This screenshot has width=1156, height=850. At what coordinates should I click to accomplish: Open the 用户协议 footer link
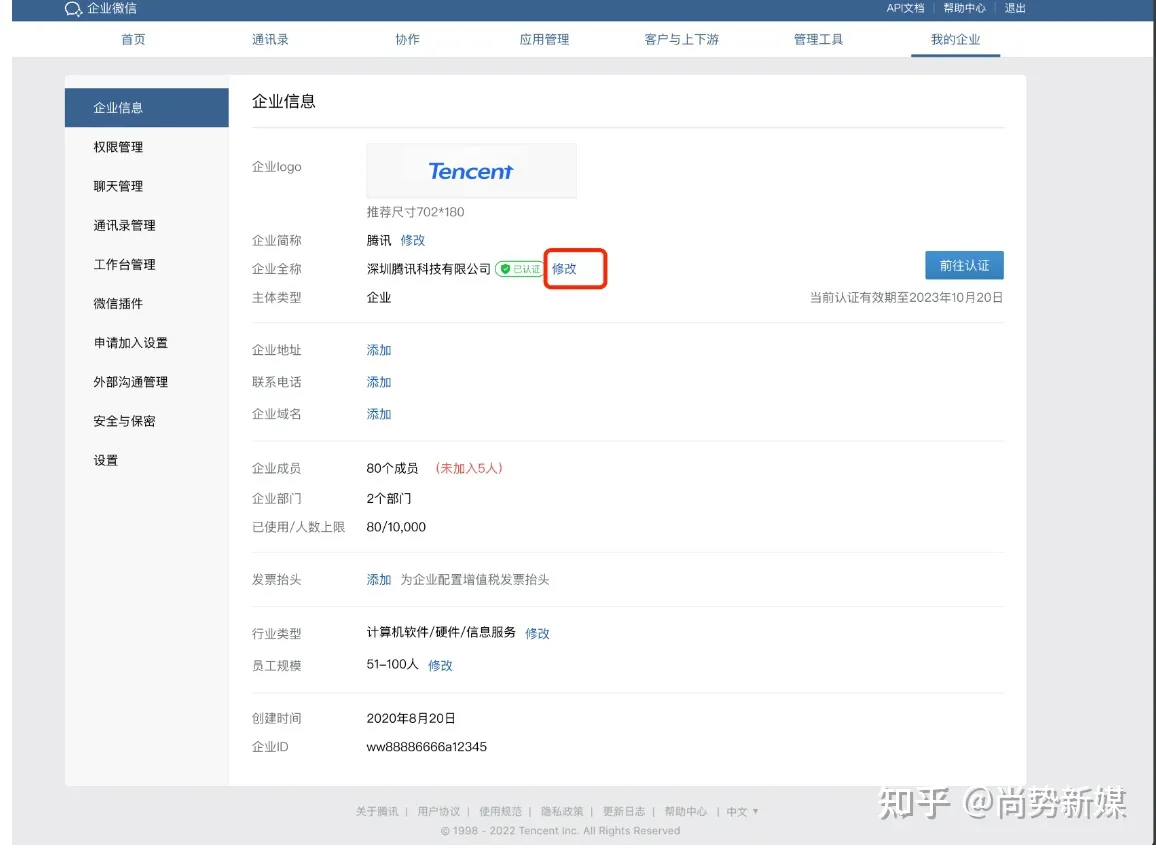[439, 811]
